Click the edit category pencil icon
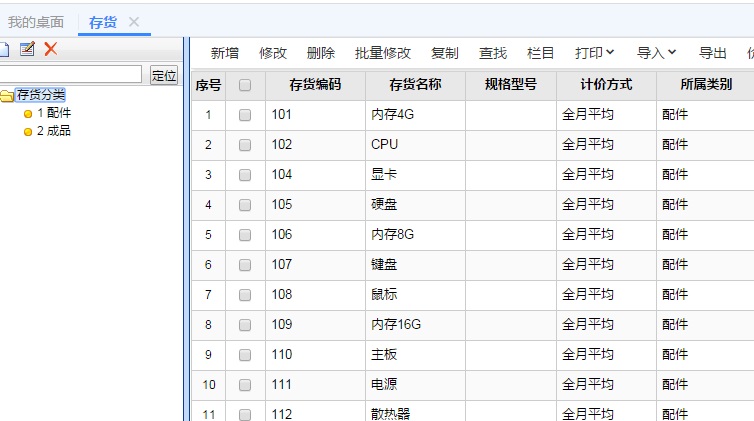This screenshot has height=421, width=754. click(x=27, y=49)
